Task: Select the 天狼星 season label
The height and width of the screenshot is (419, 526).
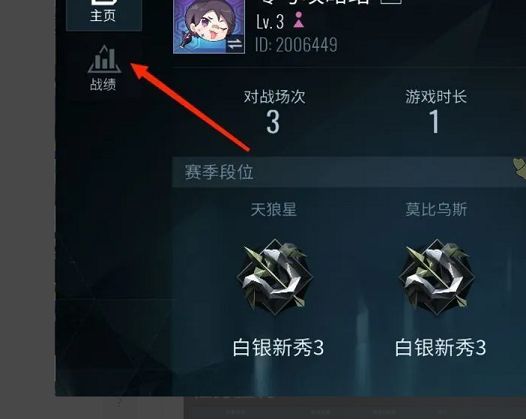Action: coord(274,209)
